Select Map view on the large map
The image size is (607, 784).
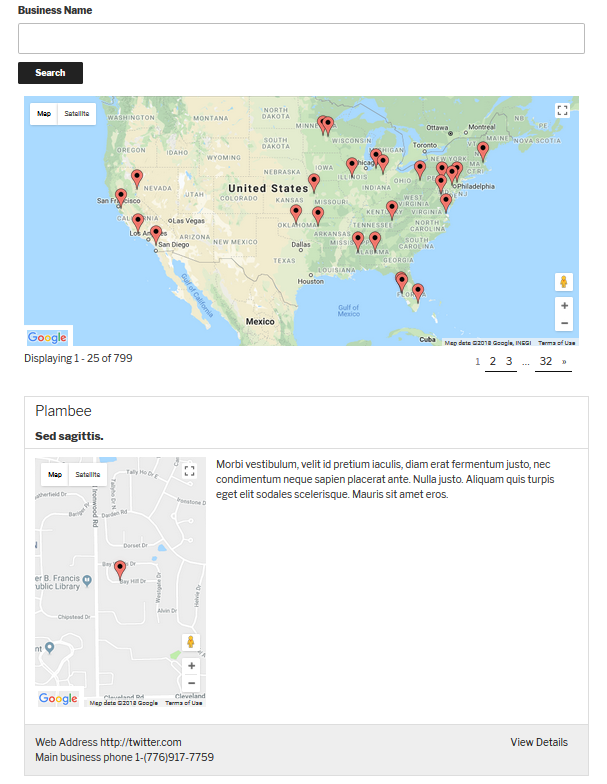point(44,114)
